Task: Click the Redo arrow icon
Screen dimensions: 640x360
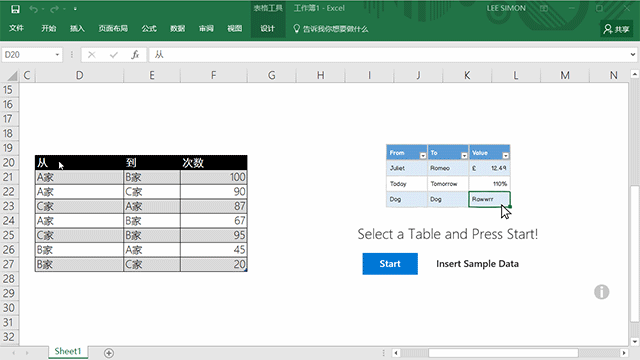Action: [x=54, y=9]
